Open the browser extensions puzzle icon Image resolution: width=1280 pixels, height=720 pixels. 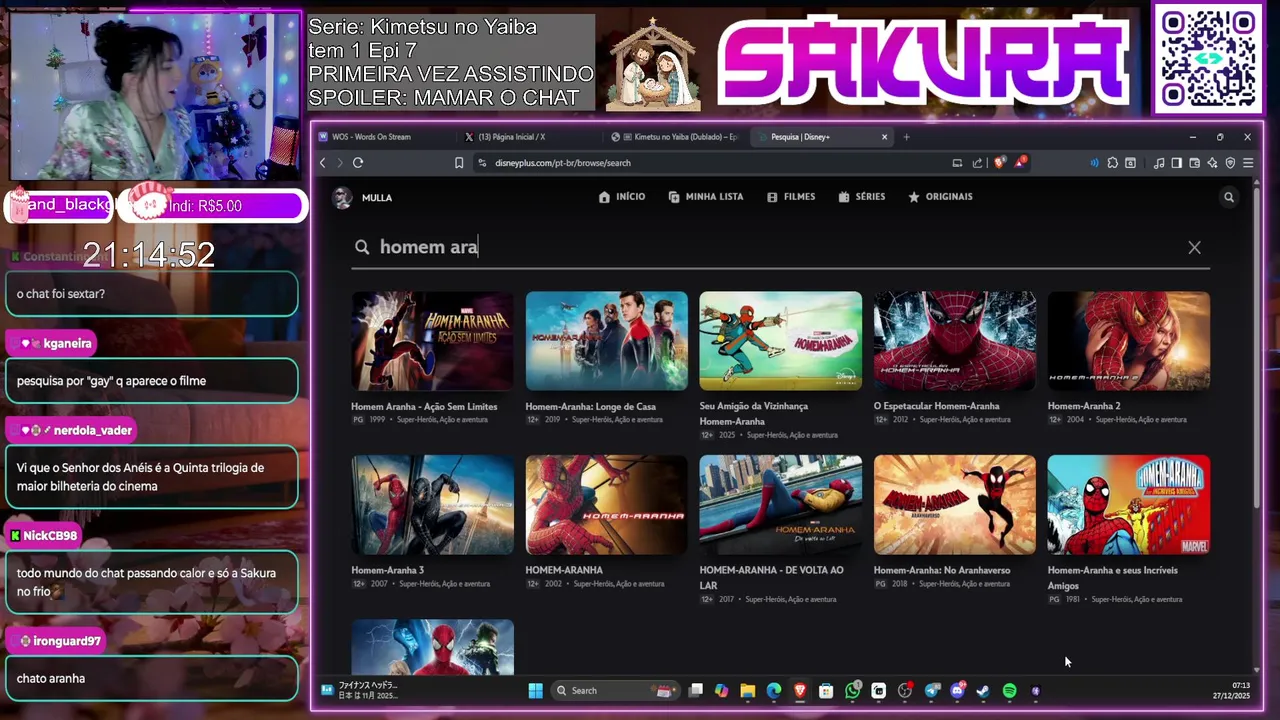(1112, 163)
